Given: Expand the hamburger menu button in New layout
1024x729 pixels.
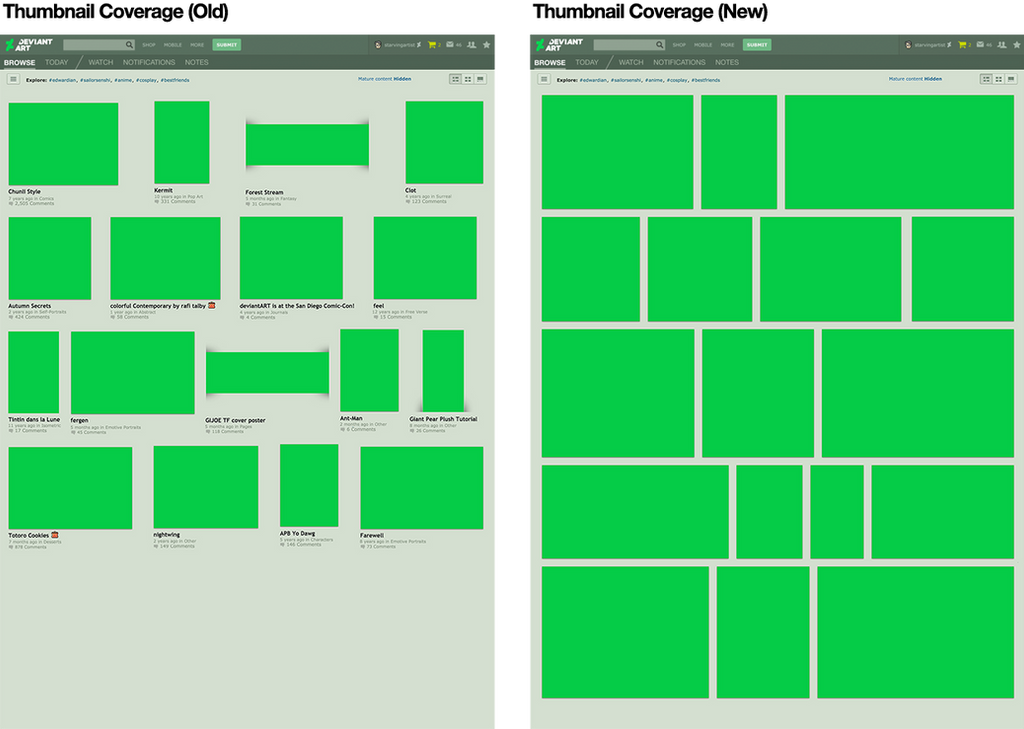Looking at the screenshot, I should pyautogui.click(x=543, y=79).
